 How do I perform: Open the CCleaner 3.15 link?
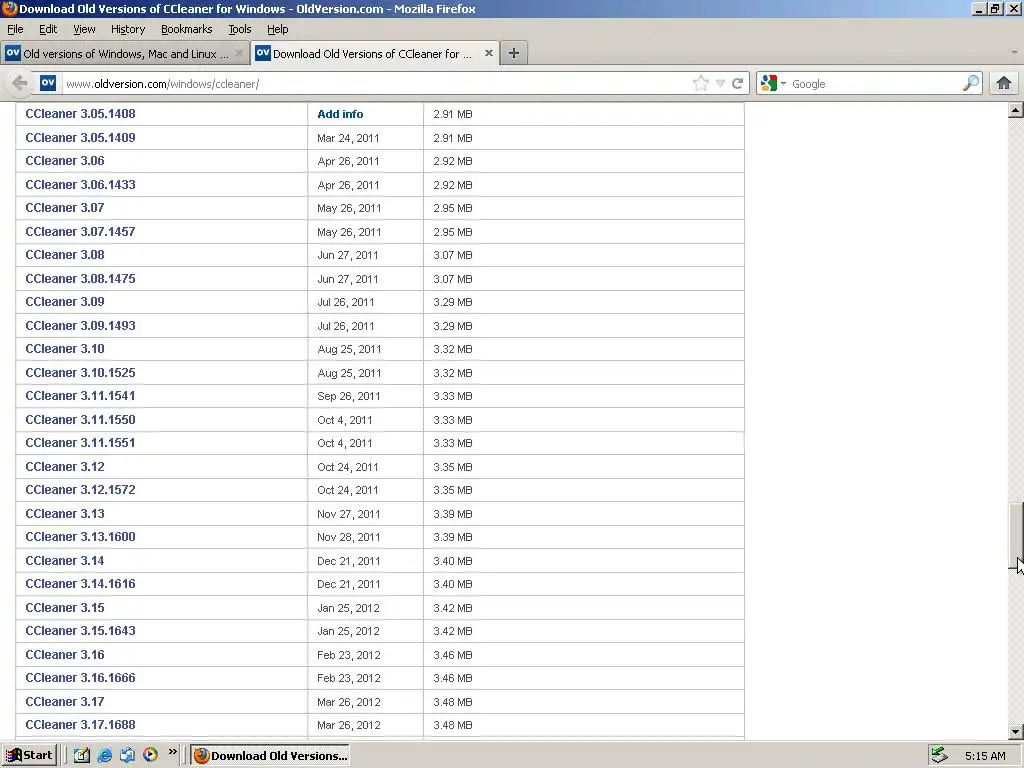(65, 608)
